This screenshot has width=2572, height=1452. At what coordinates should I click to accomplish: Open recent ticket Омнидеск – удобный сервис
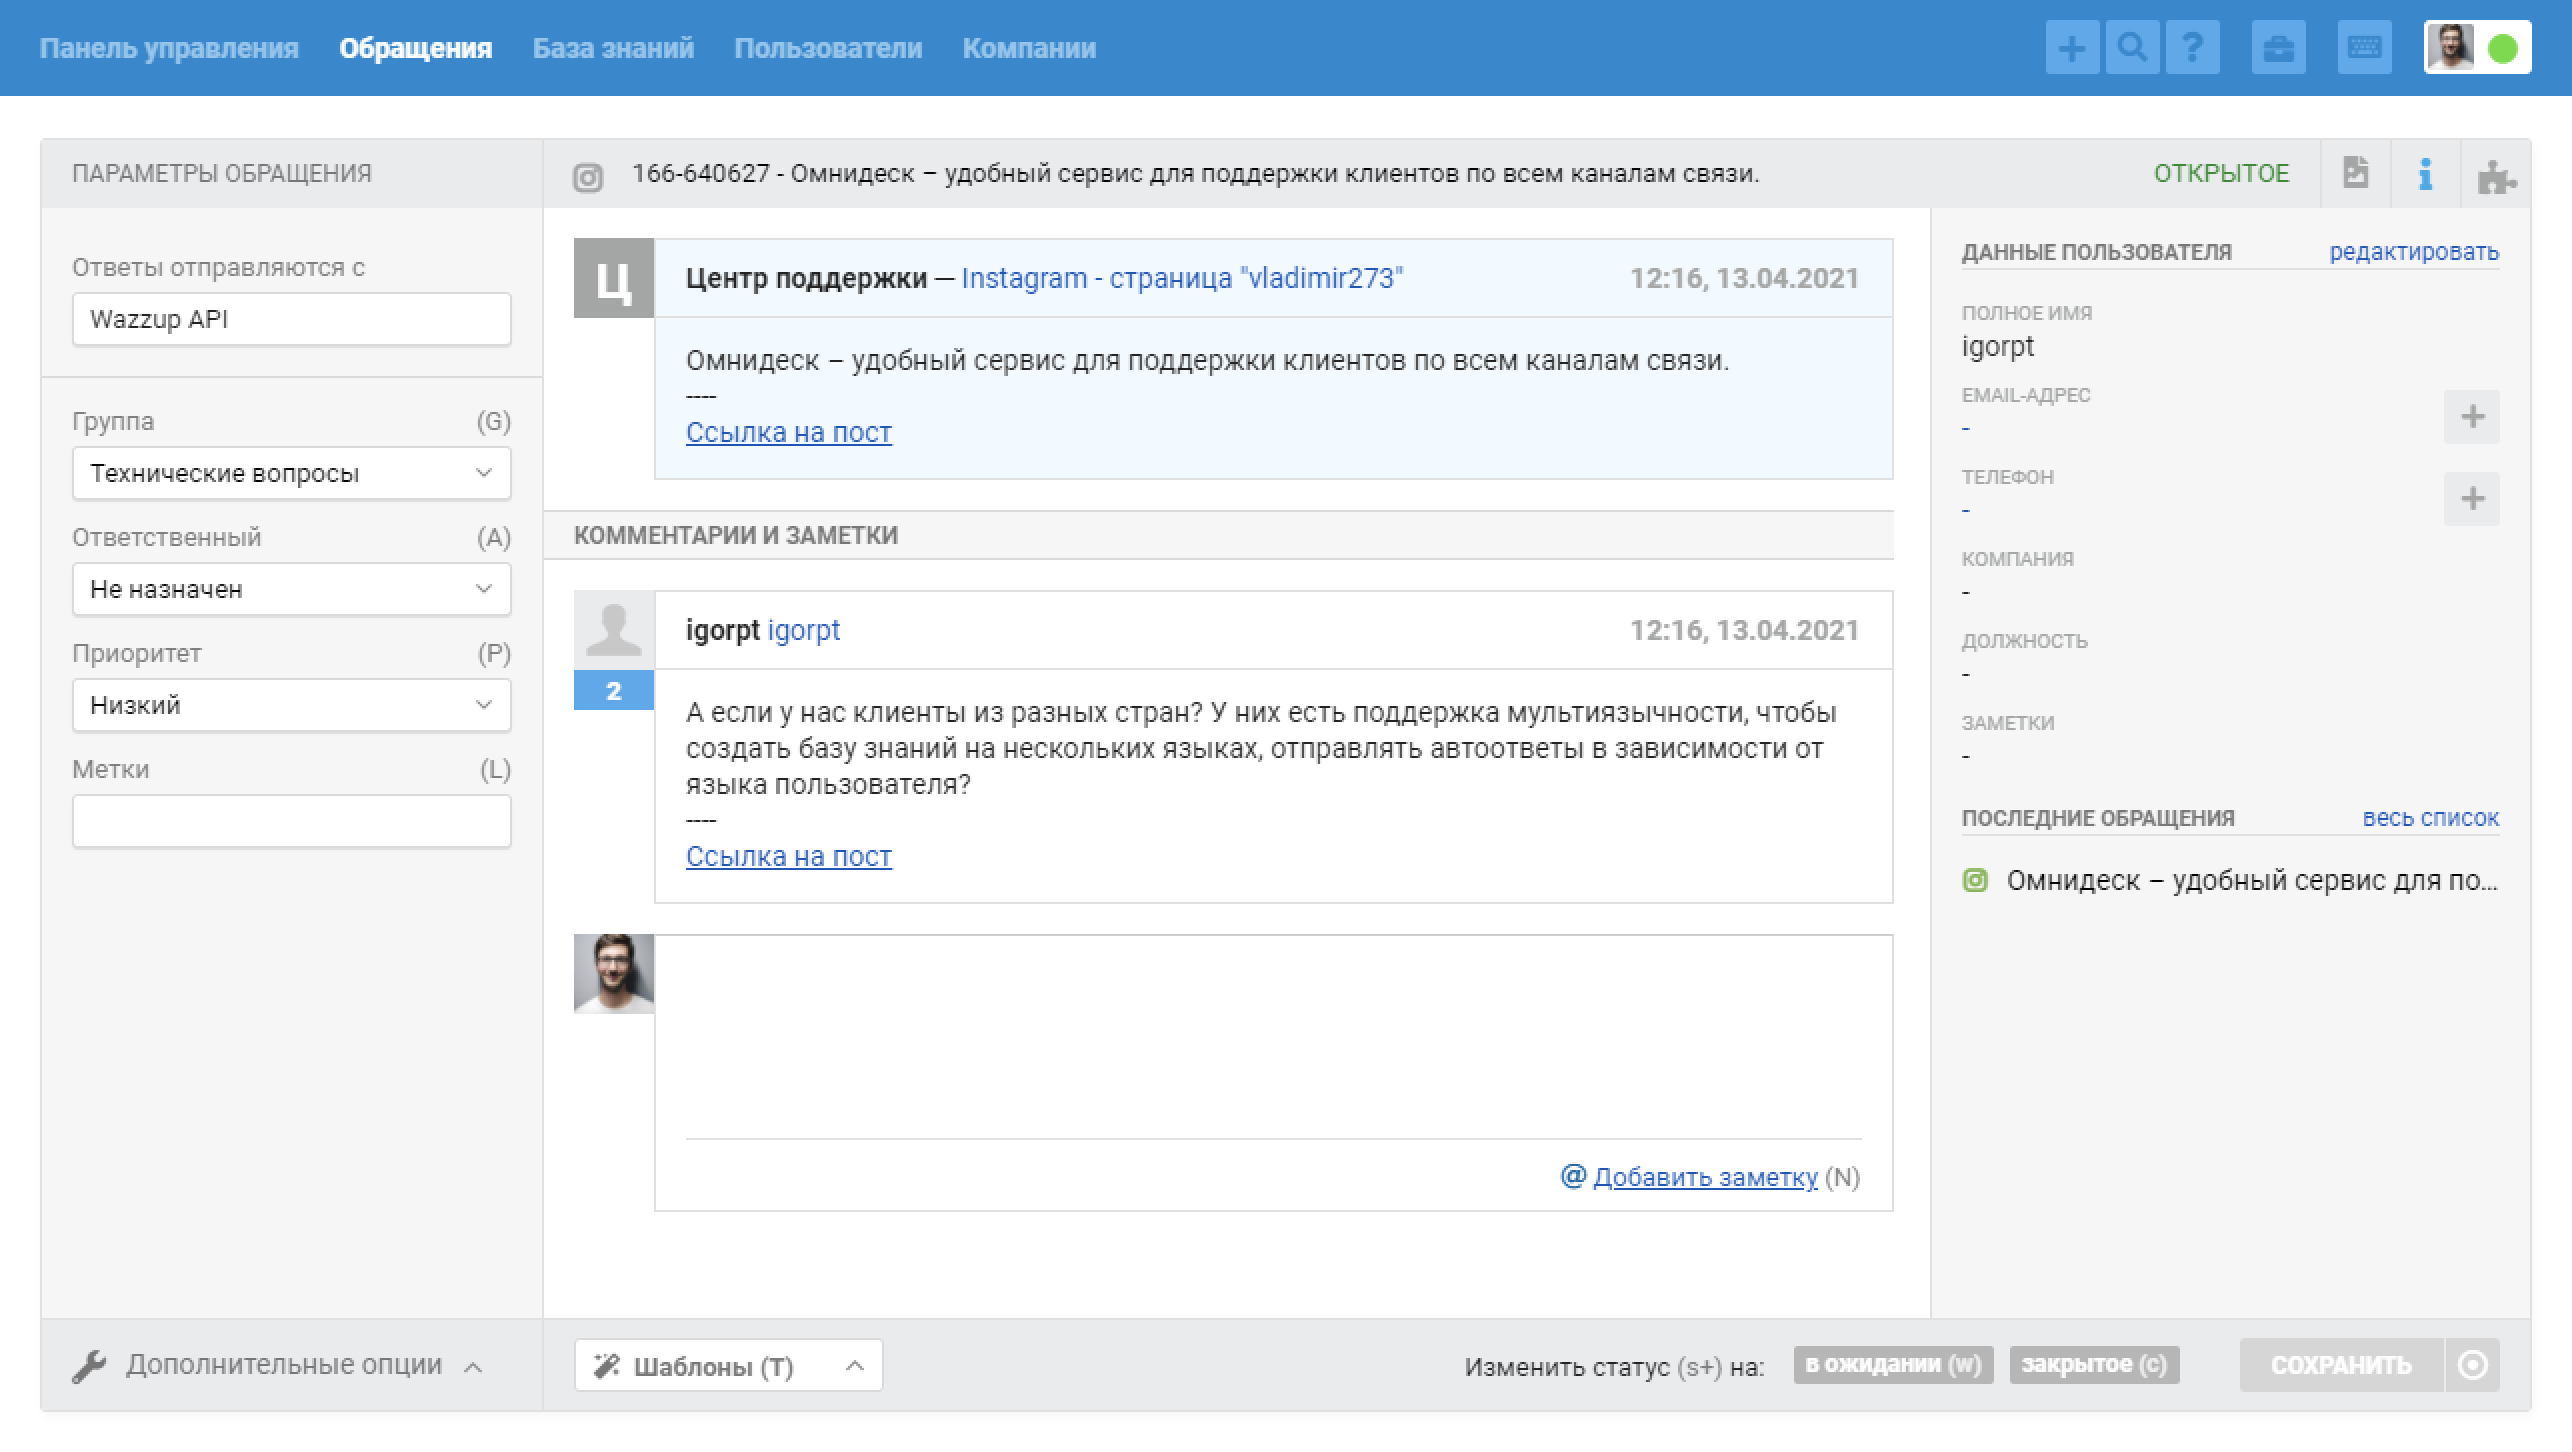2252,880
